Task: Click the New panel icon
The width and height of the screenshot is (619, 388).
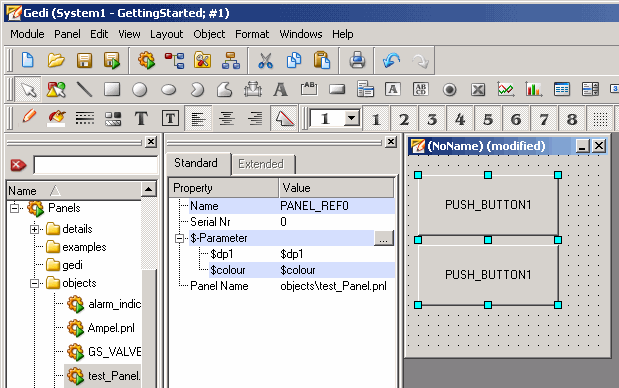Action: pos(28,60)
